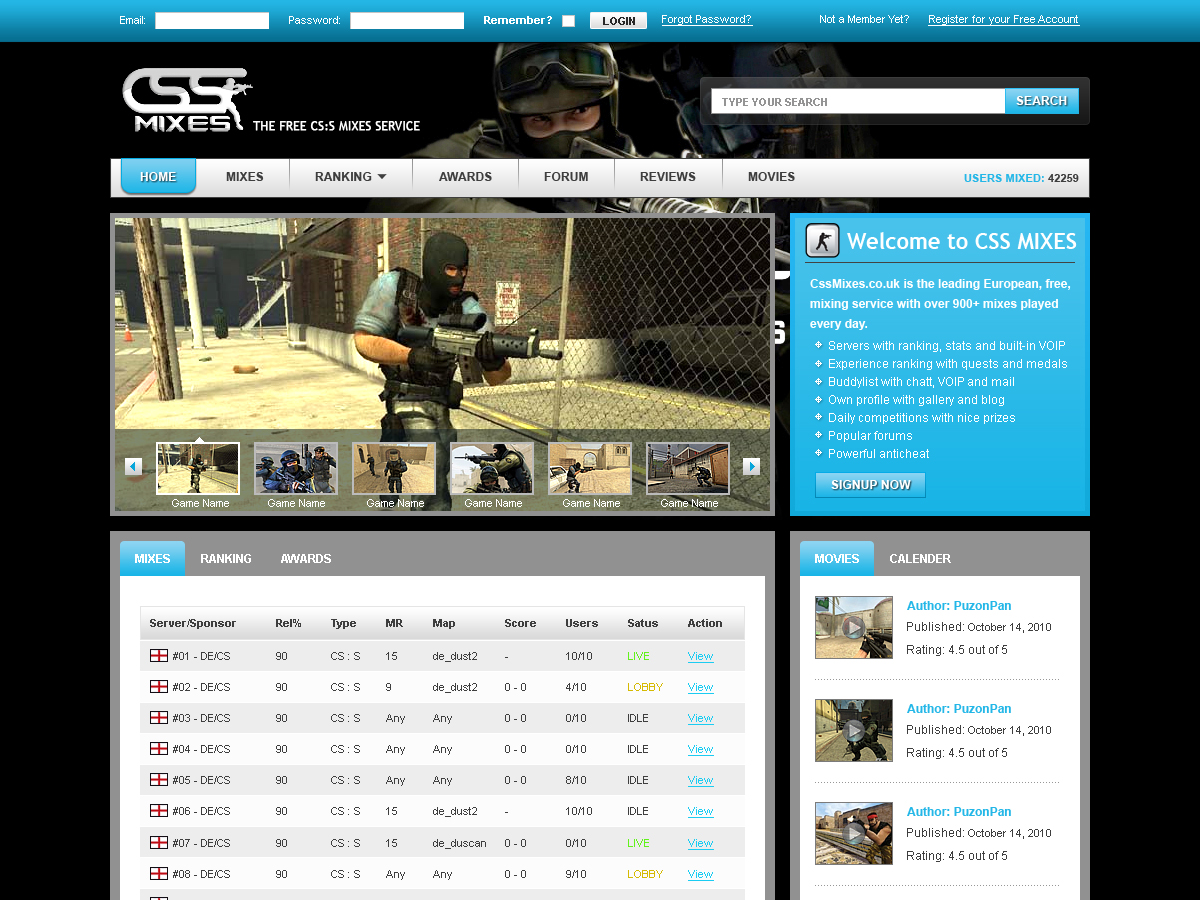Click the SEARCH button
The image size is (1200, 900).
pyautogui.click(x=1042, y=101)
